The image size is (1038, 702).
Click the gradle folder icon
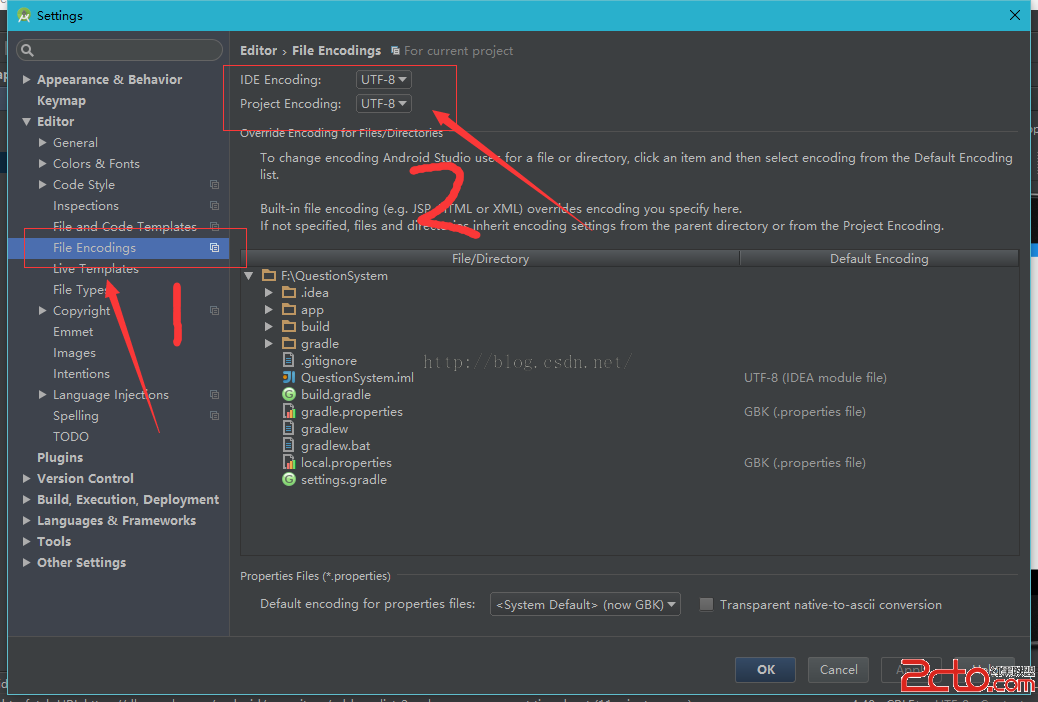(x=289, y=344)
